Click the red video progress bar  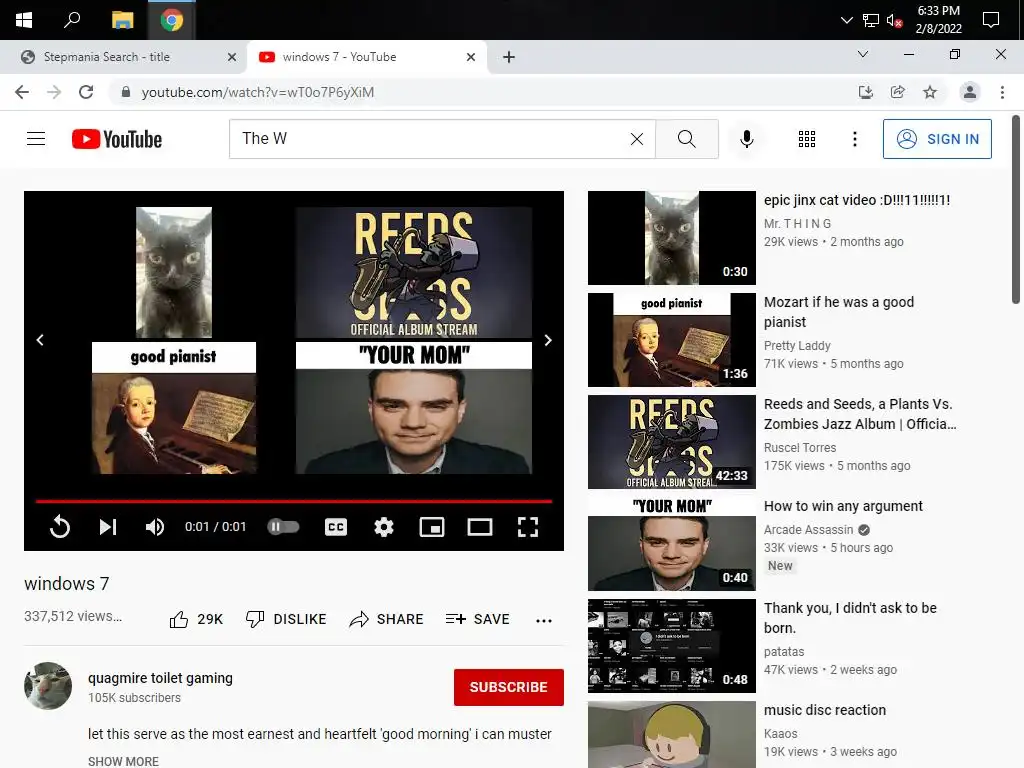[294, 501]
